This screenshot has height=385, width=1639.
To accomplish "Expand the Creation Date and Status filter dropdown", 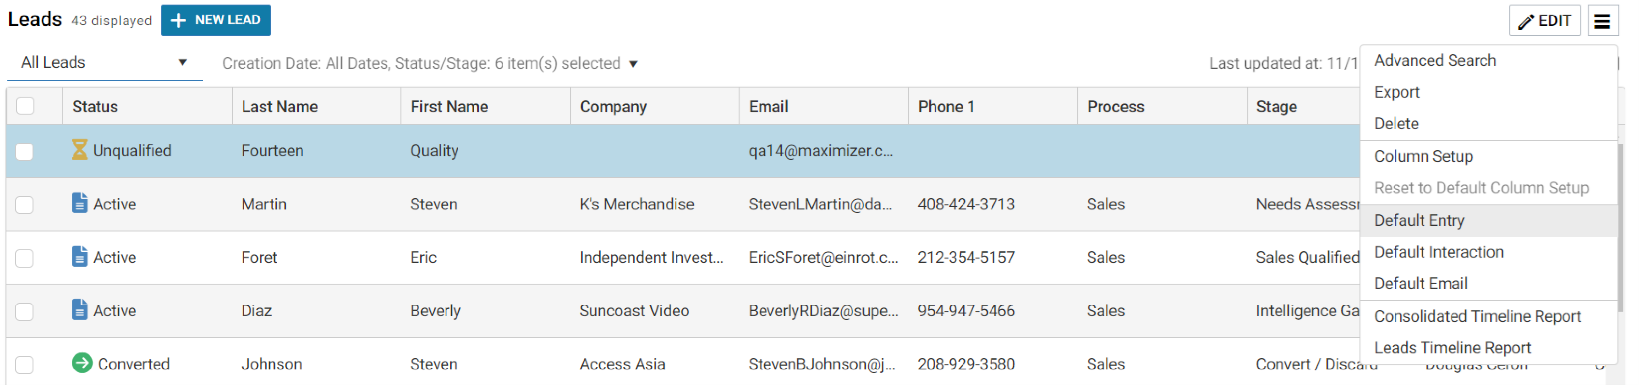I will pyautogui.click(x=430, y=63).
